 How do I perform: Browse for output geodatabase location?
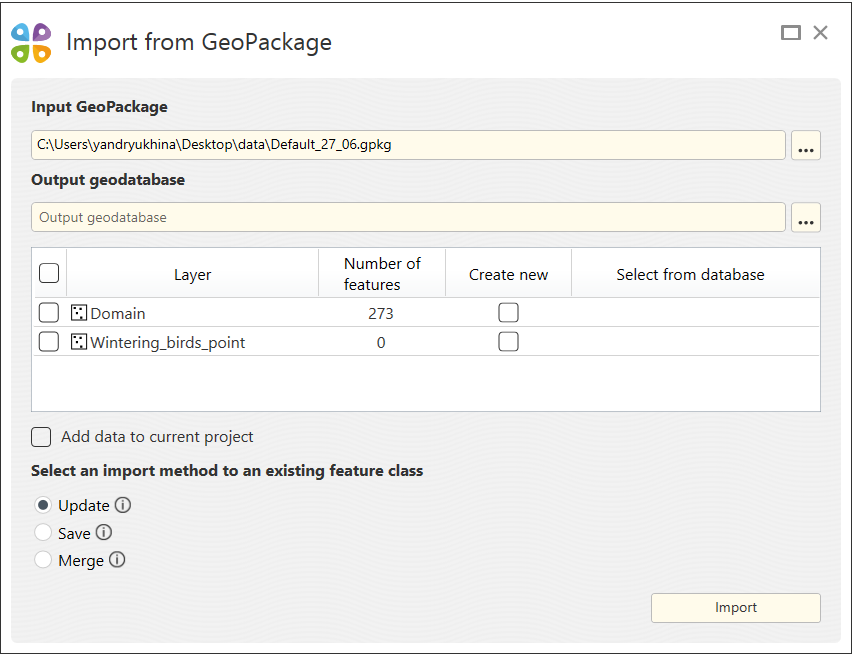click(x=806, y=217)
